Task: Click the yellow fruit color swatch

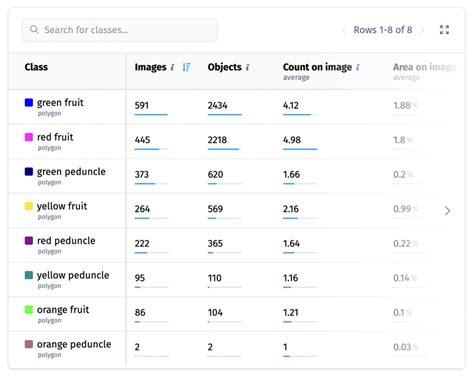Action: click(29, 206)
